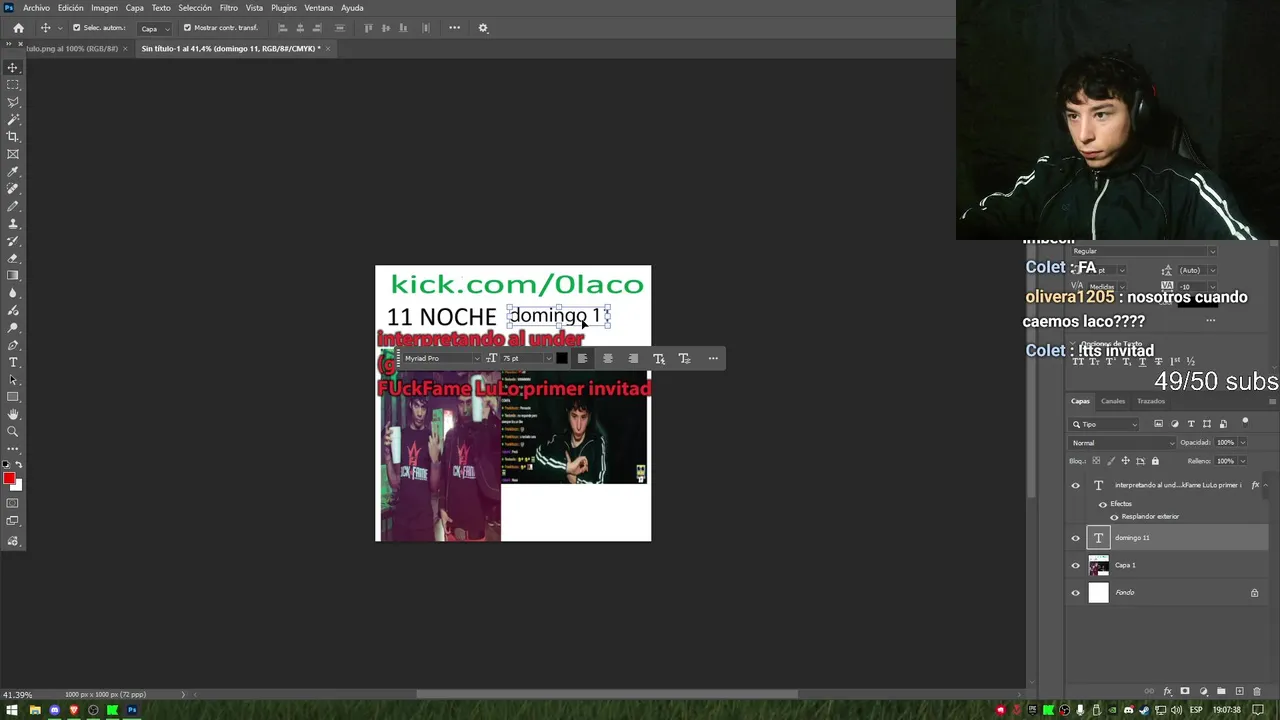Select the Eyedropper tool
The height and width of the screenshot is (720, 1280).
pos(13,171)
